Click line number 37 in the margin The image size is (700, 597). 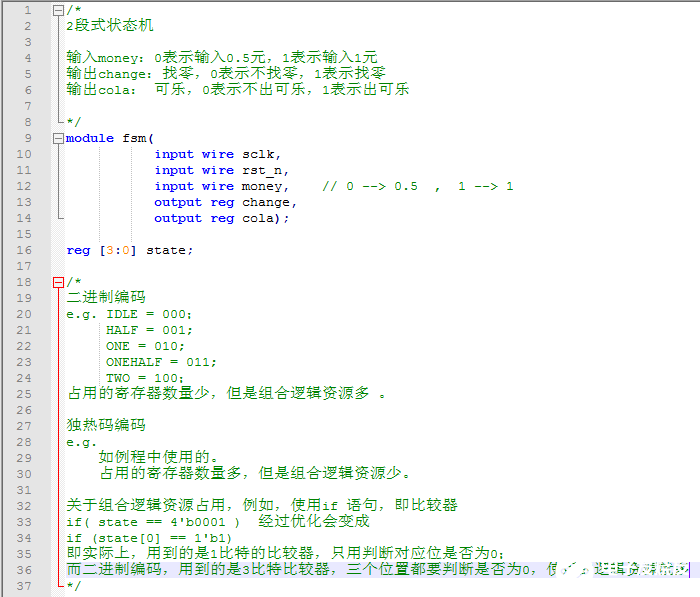[x=24, y=586]
